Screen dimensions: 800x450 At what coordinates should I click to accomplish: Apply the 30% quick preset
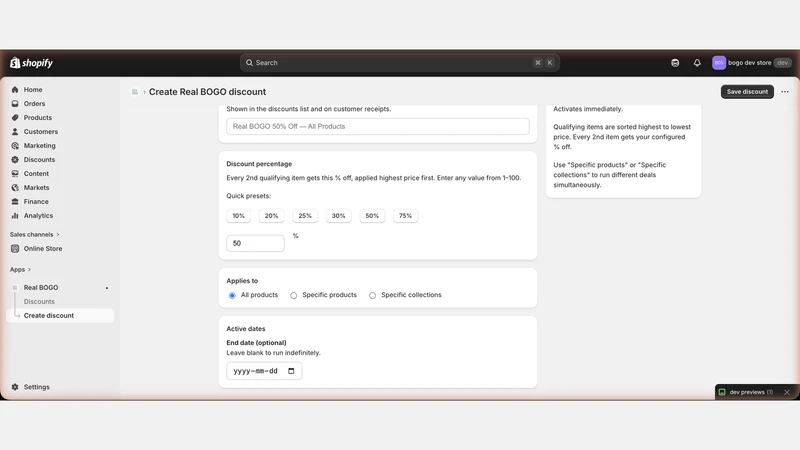[x=338, y=216]
